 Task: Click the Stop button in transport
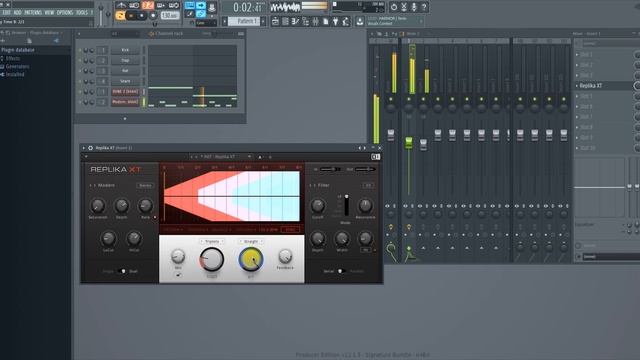(x=142, y=16)
